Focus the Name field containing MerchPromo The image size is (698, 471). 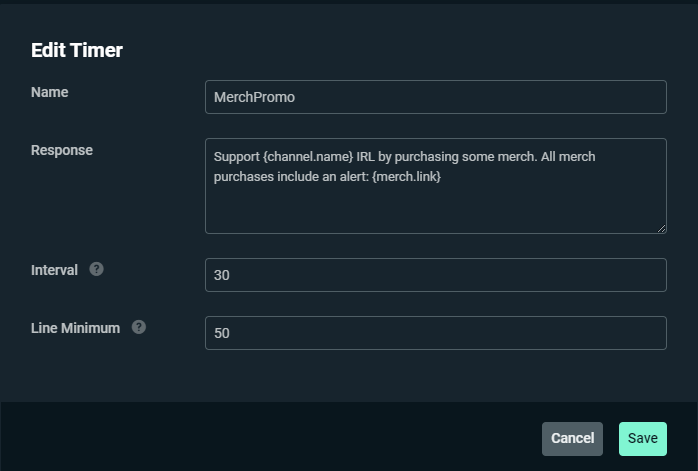[436, 97]
